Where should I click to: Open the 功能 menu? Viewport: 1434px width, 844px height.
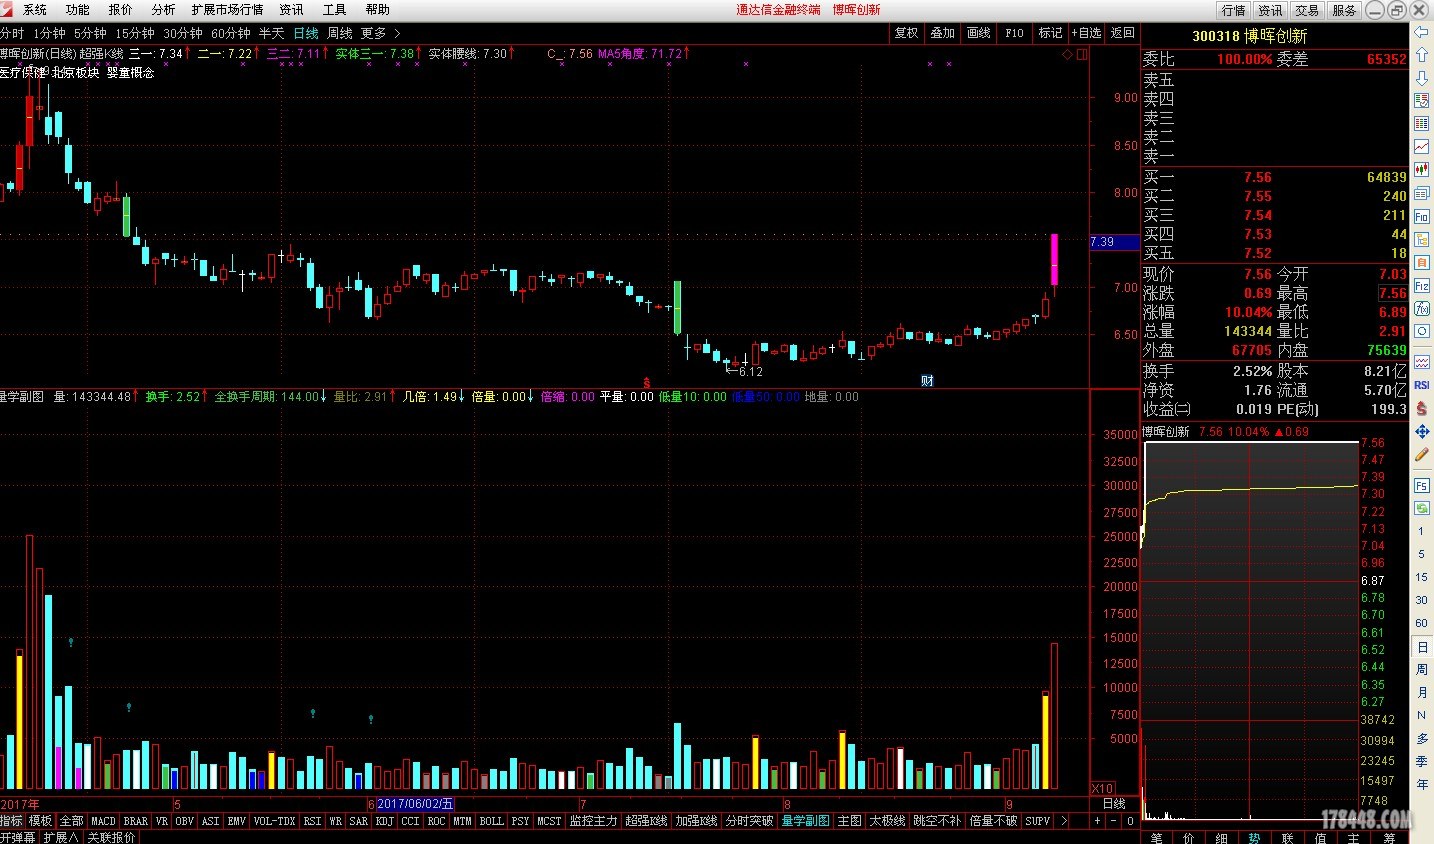[x=77, y=10]
